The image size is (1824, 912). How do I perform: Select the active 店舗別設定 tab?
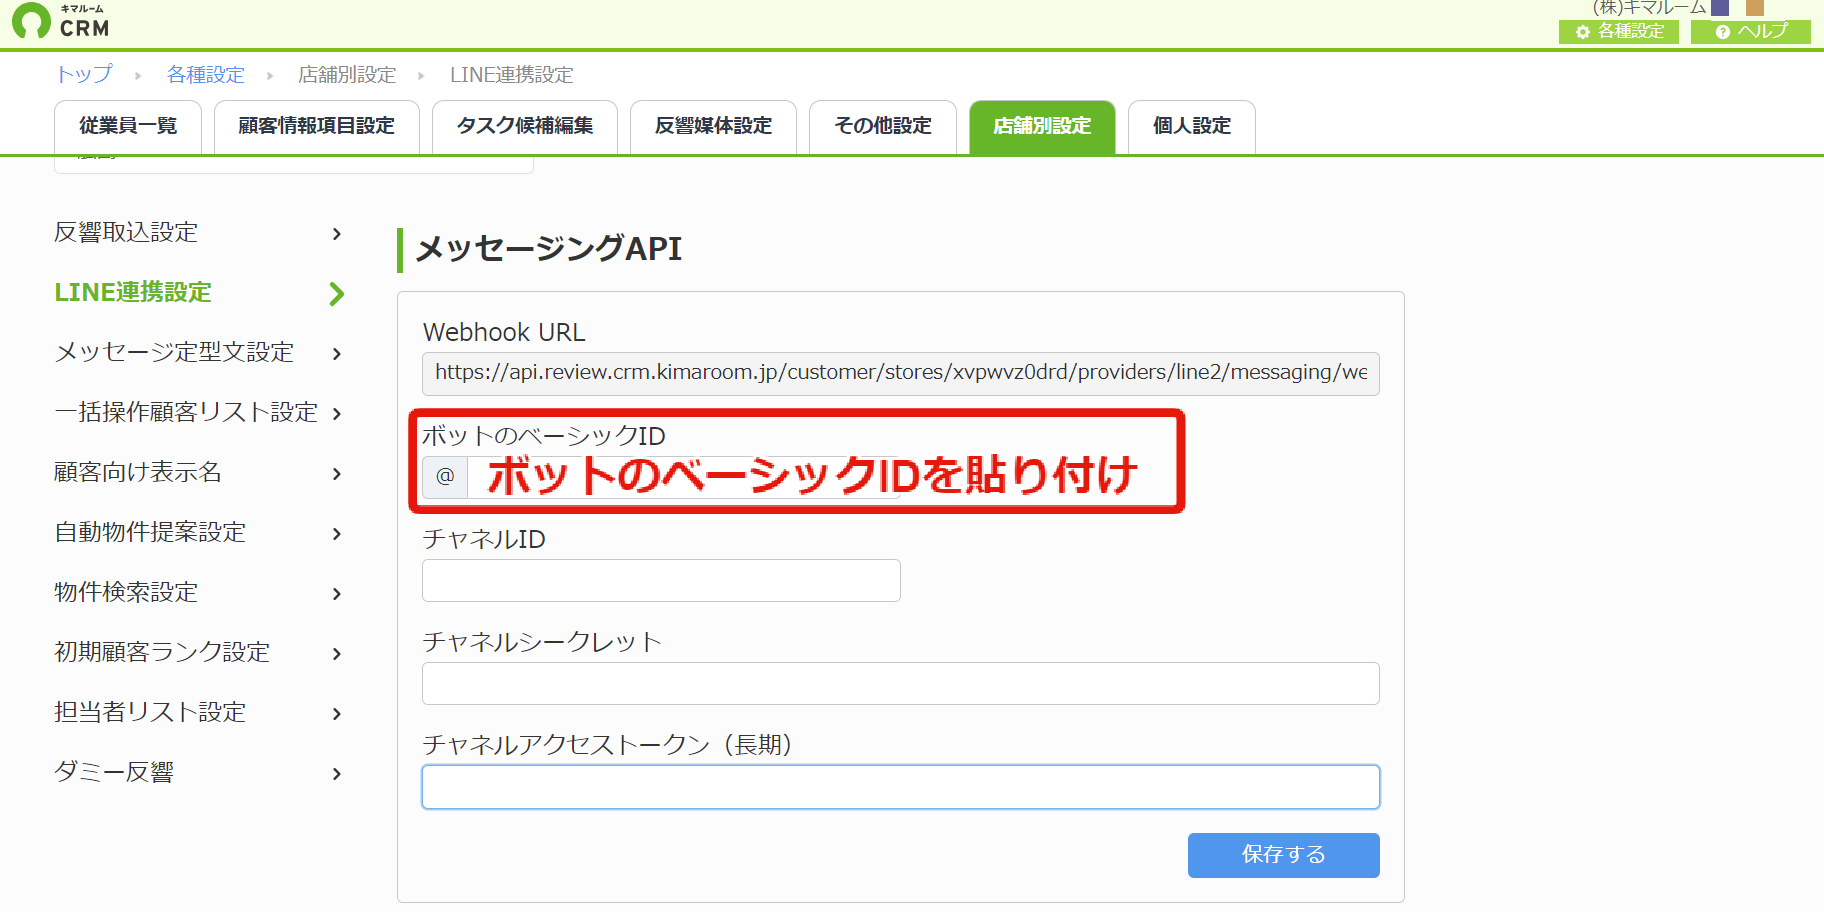click(x=1042, y=126)
